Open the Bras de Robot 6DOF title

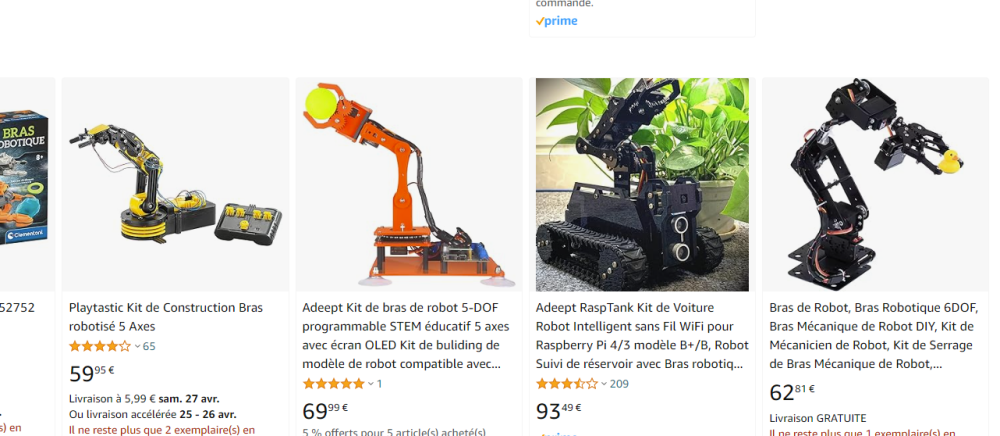[x=874, y=336]
